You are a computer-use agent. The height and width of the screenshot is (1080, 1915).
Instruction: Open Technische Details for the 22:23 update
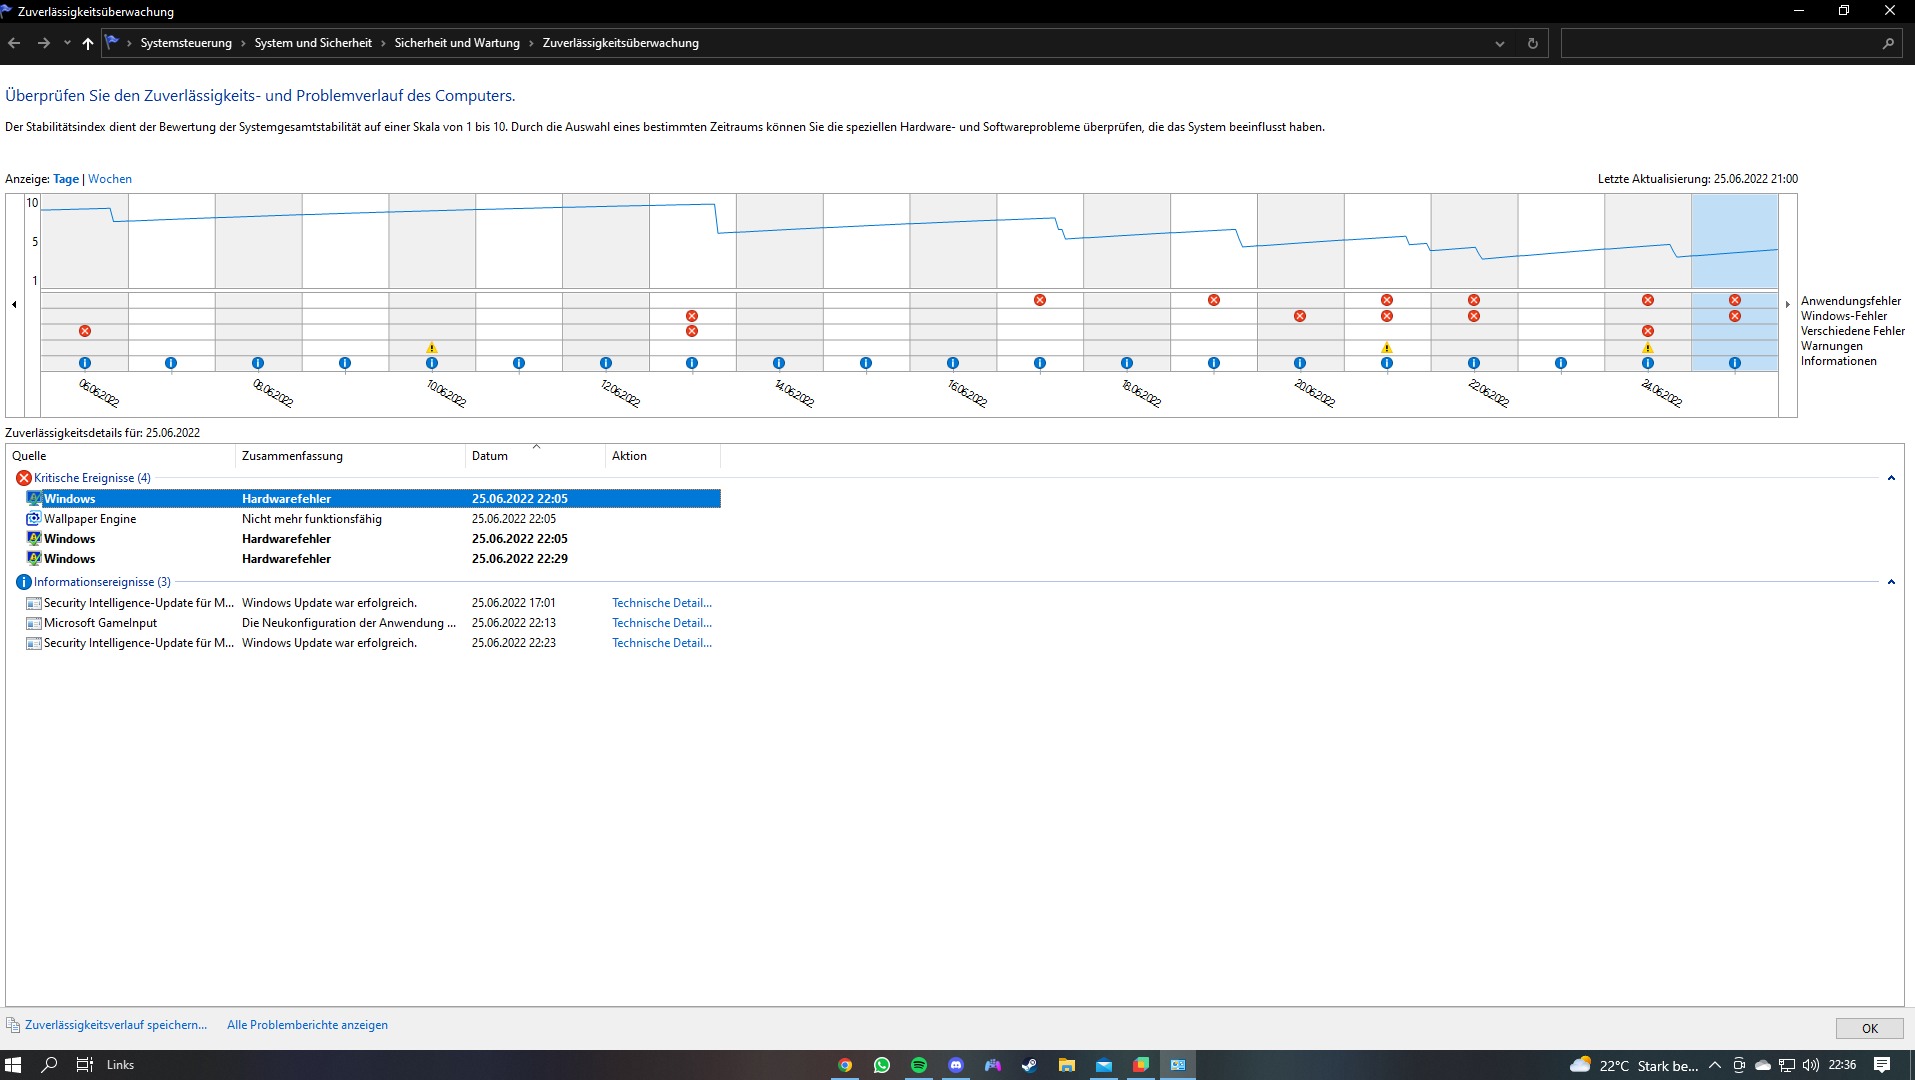click(x=662, y=643)
